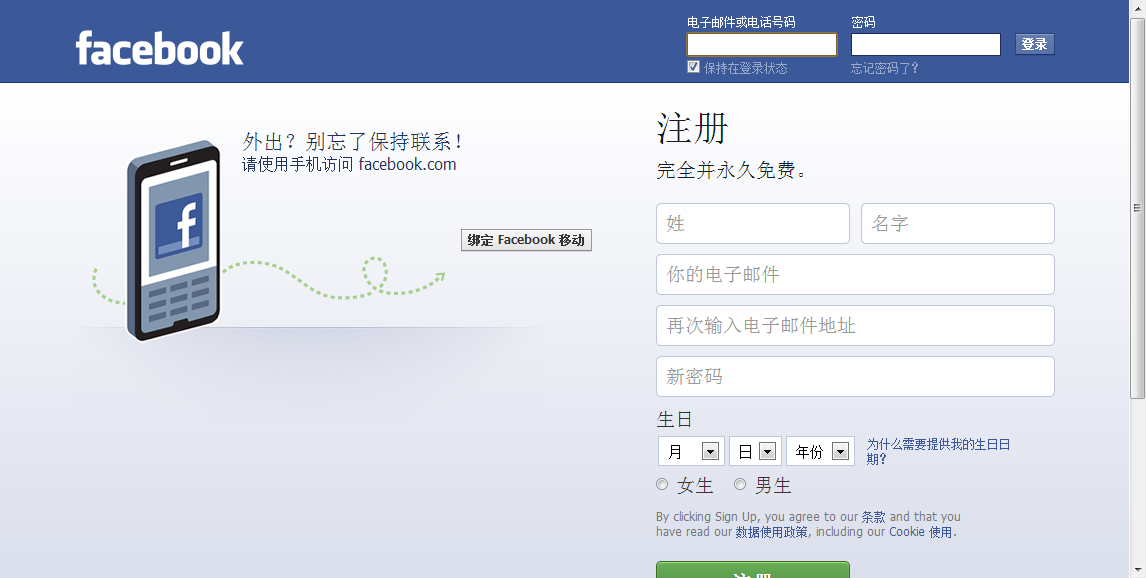Viewport: 1146px width, 578px height.
Task: Select the 女生 radio button
Action: click(662, 484)
